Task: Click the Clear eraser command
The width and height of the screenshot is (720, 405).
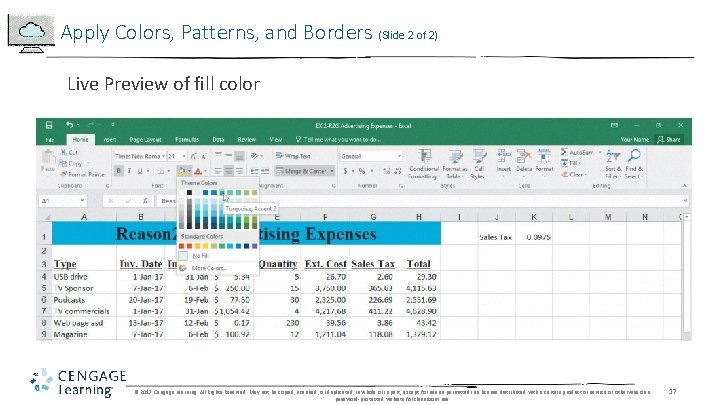Action: coord(573,174)
